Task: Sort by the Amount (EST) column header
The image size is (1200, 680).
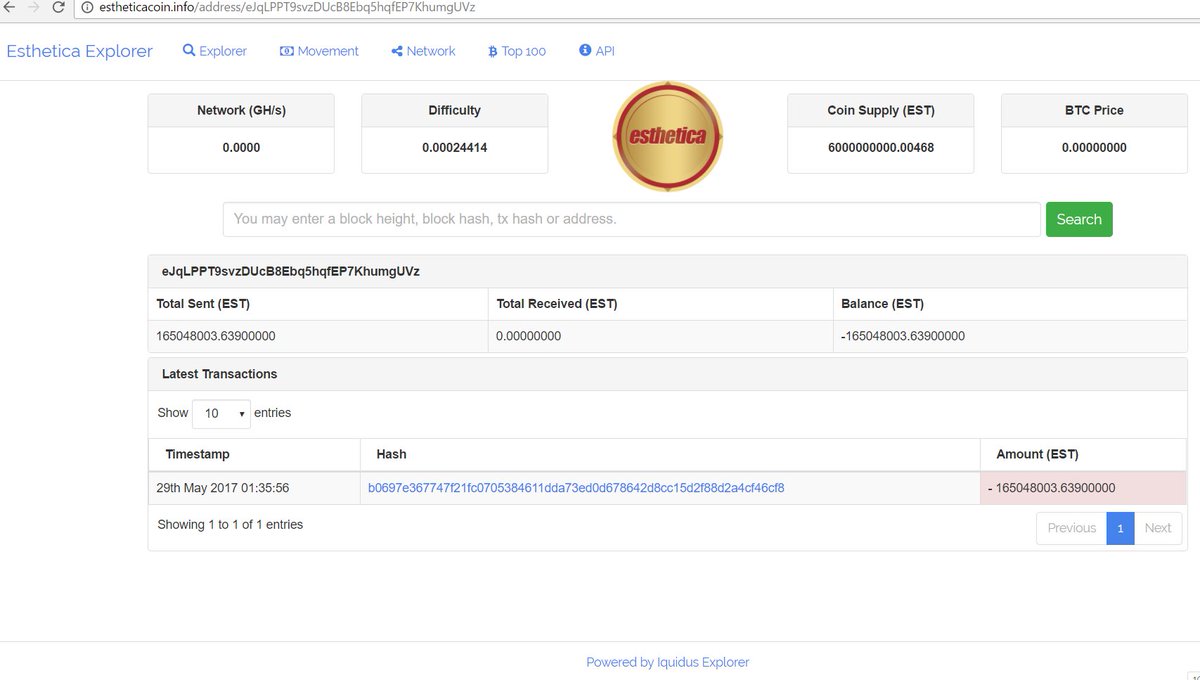Action: pyautogui.click(x=1083, y=454)
